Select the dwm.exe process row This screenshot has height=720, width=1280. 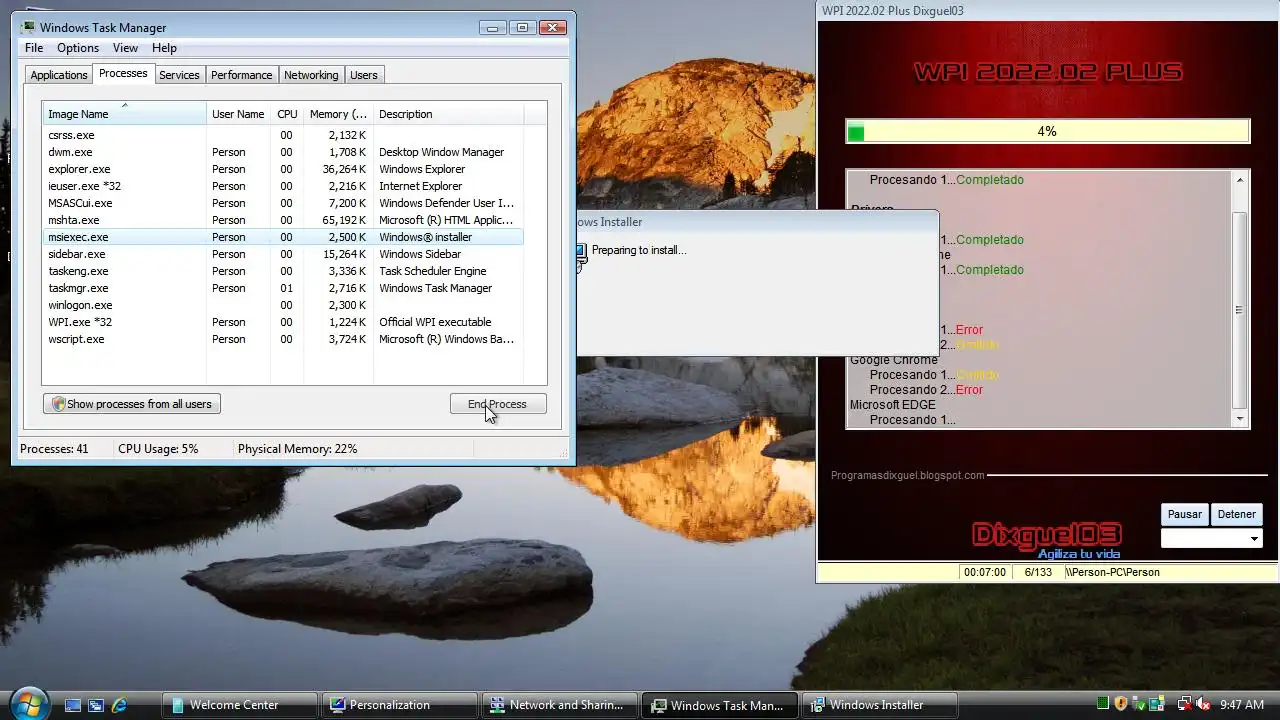[x=282, y=152]
